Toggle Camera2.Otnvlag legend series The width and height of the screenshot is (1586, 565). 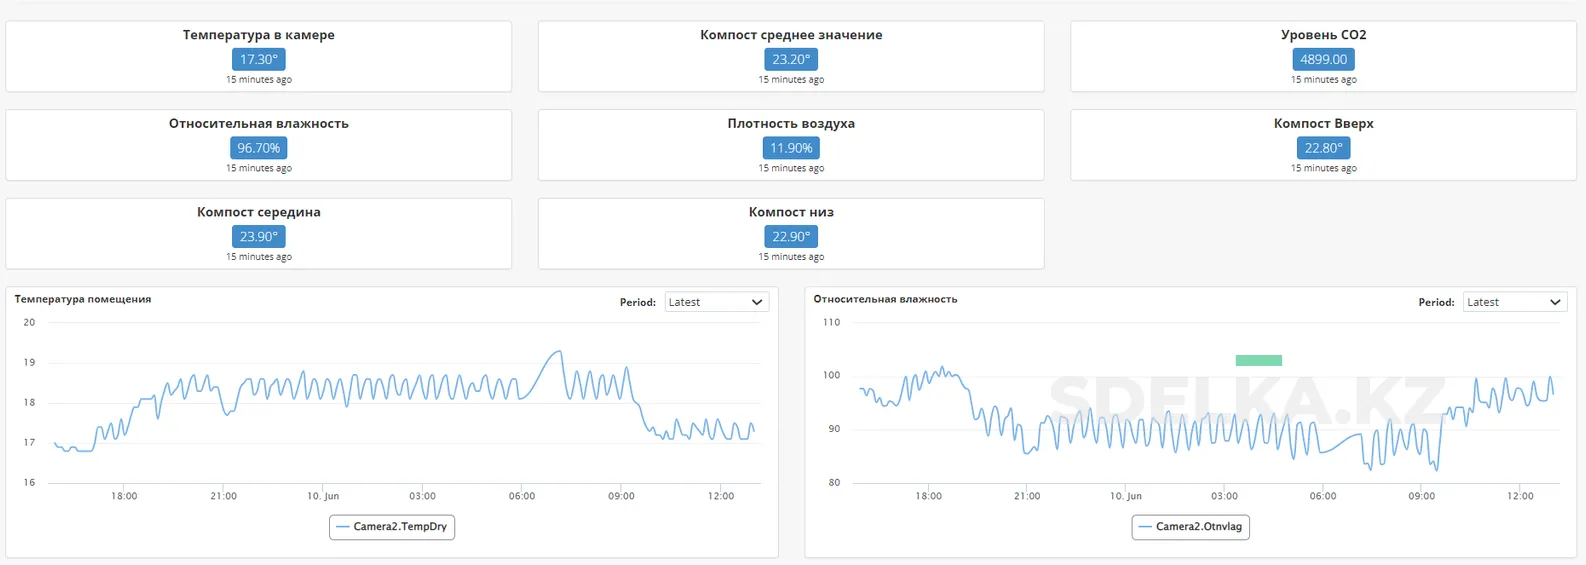[x=1190, y=527]
